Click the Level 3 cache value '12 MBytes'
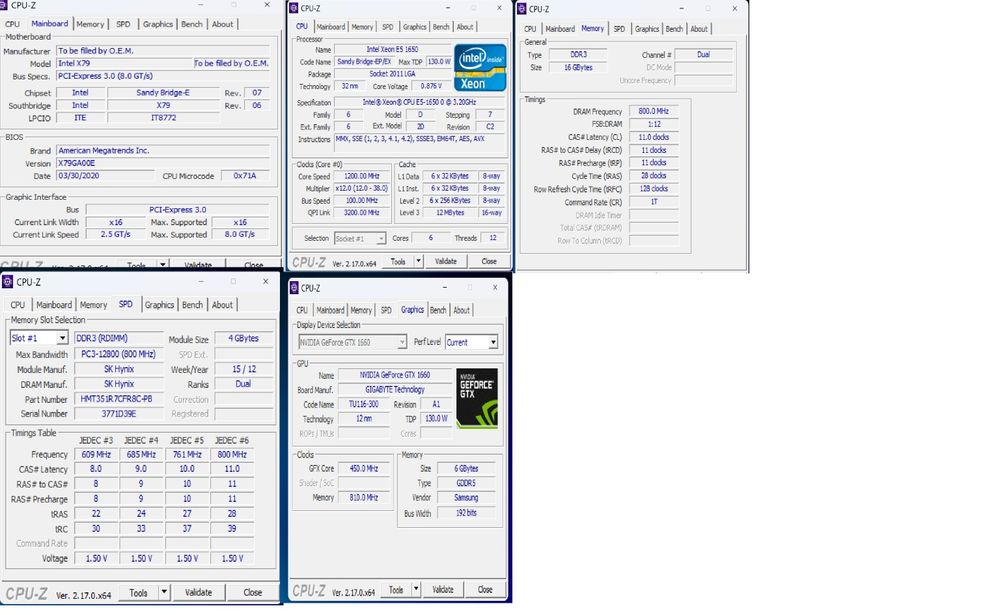This screenshot has width=1000, height=615. coord(450,212)
